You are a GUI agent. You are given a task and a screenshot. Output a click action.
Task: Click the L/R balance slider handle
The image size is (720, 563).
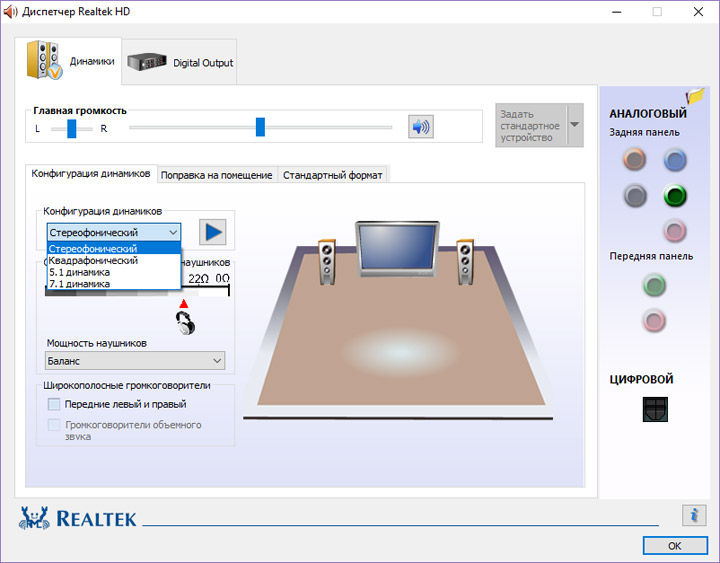72,129
